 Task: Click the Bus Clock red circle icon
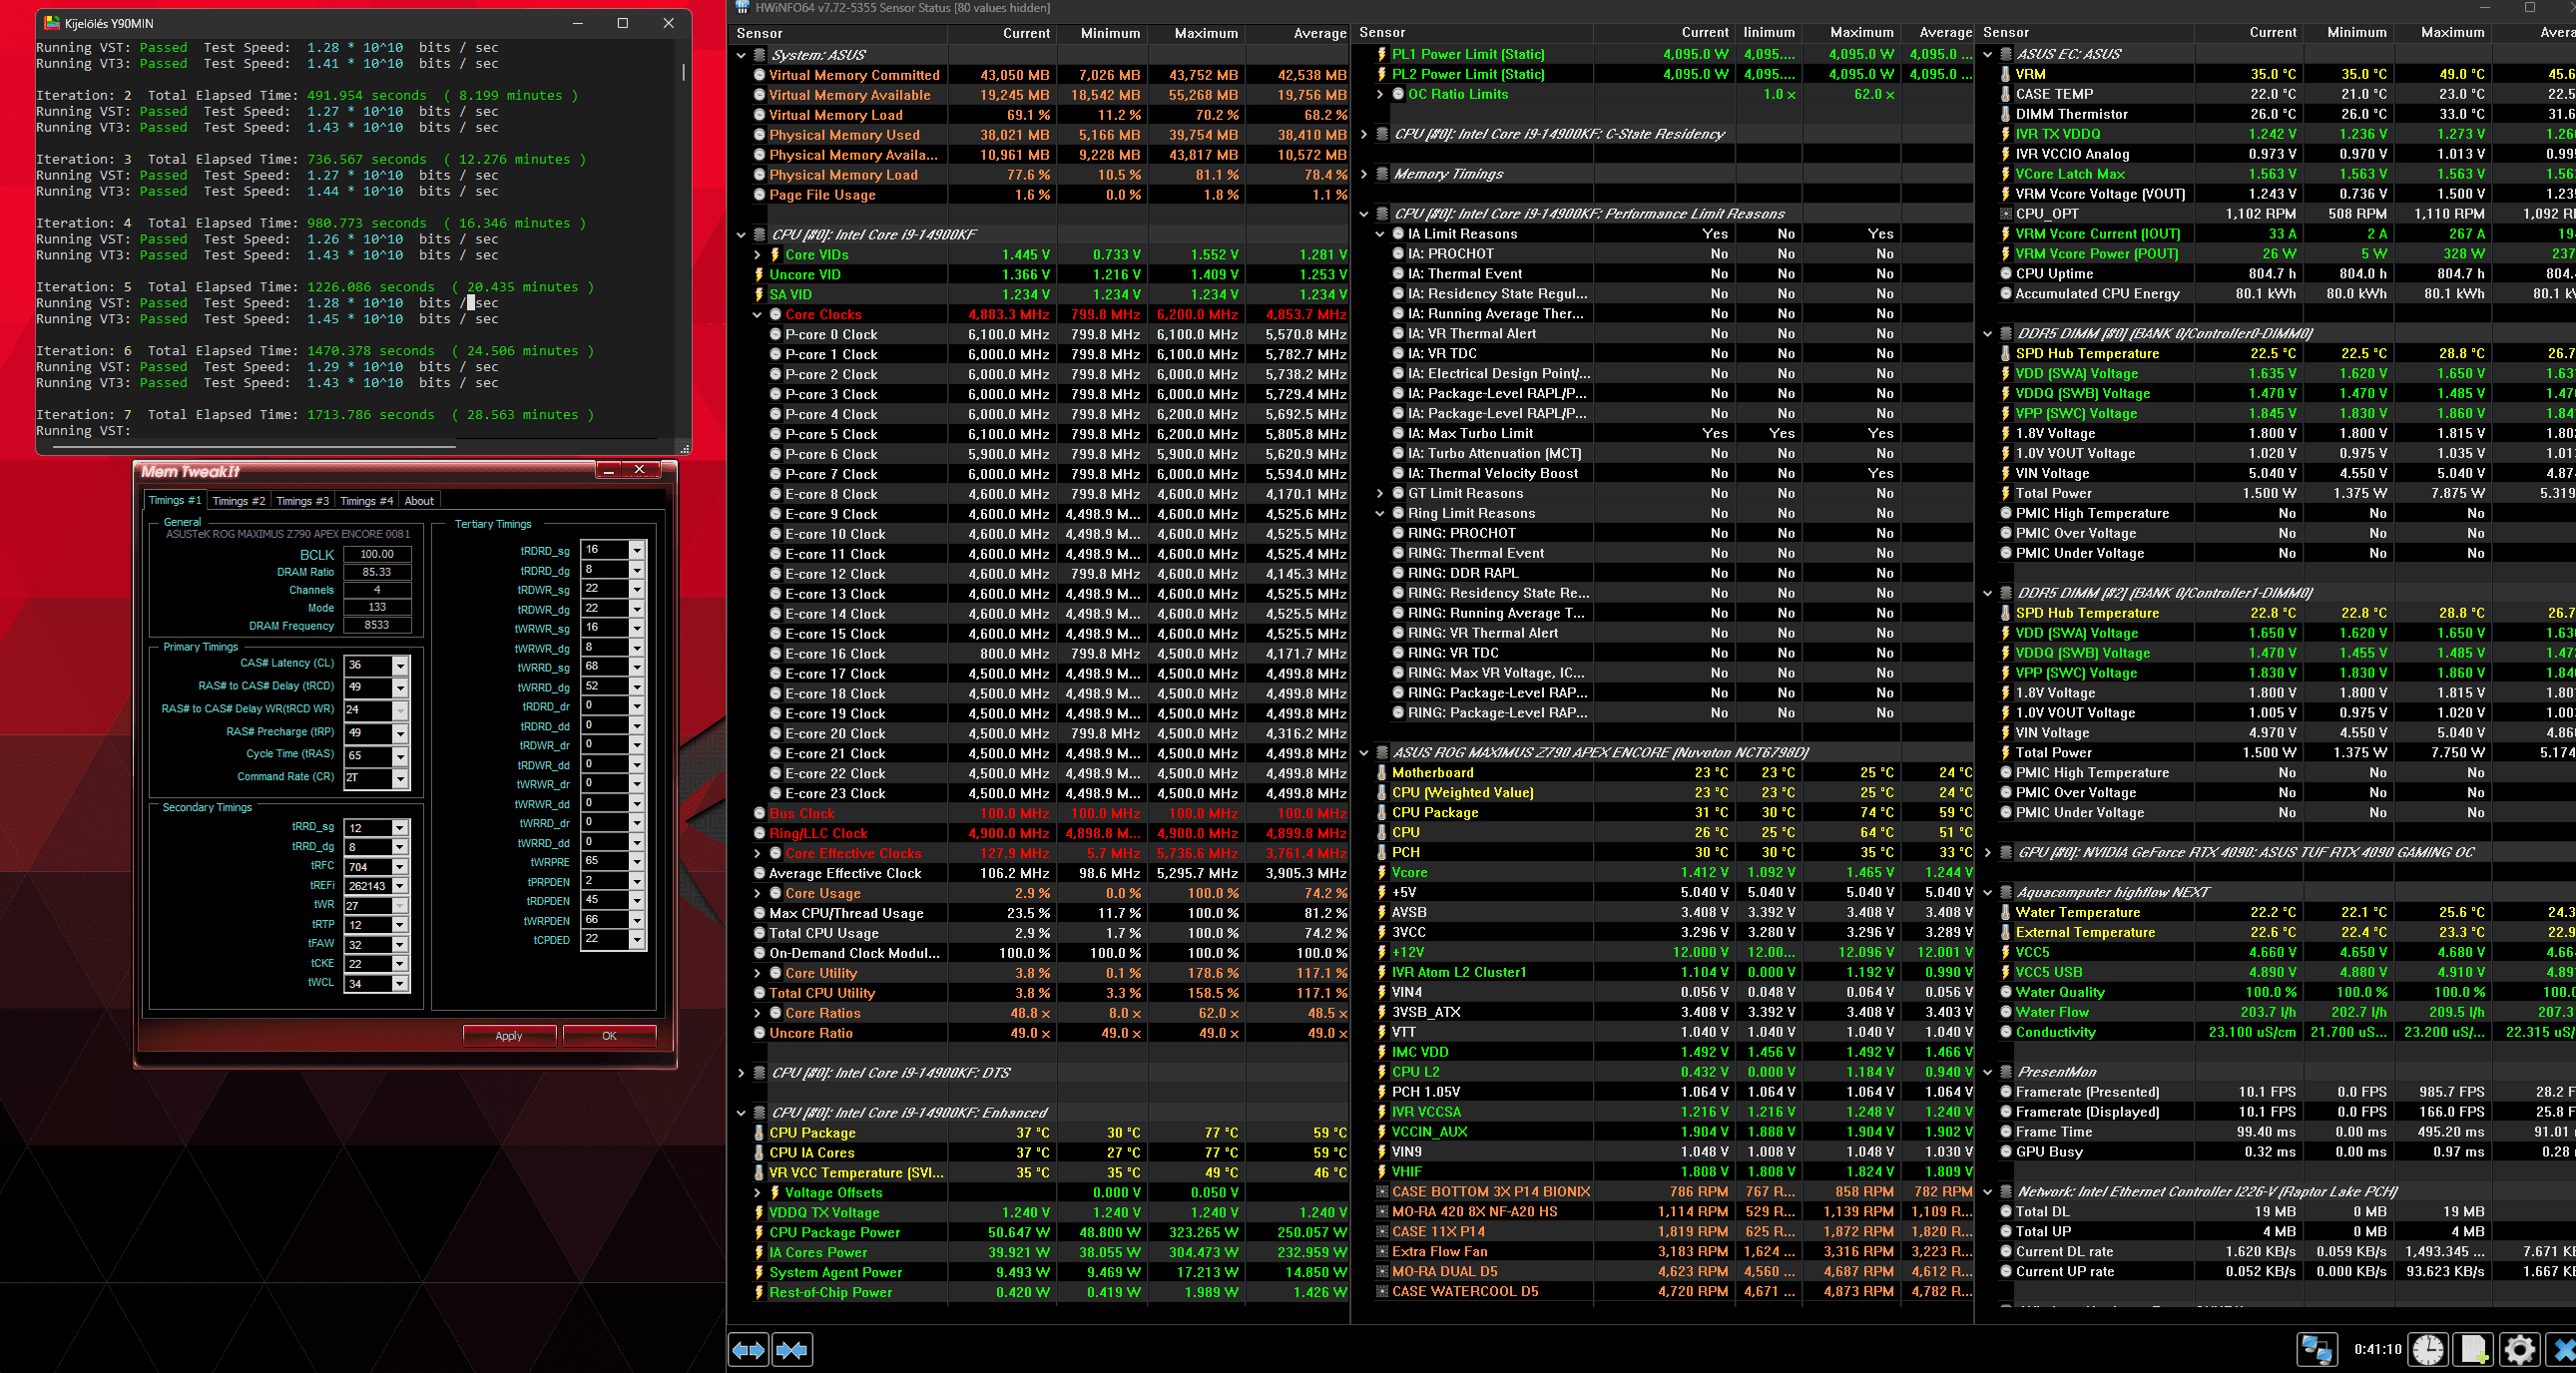point(759,814)
